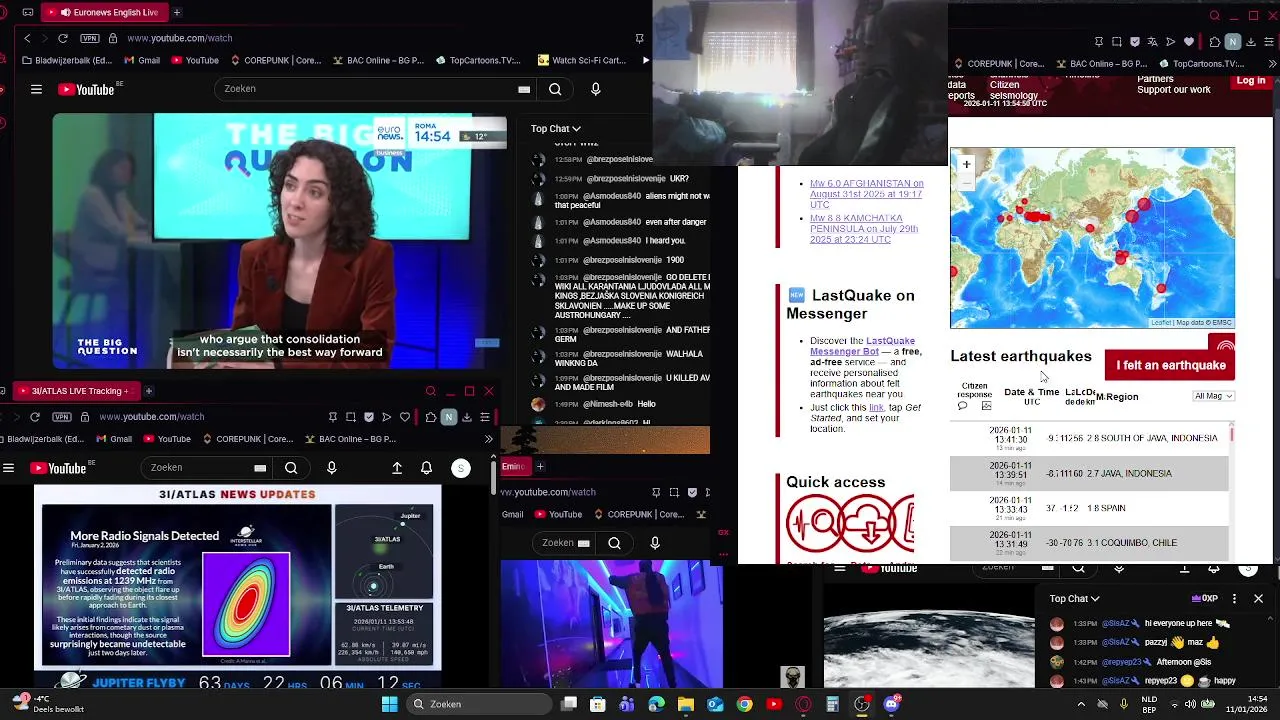The width and height of the screenshot is (1280, 720).
Task: Reload the 3I/ATLAS YouTube page
Action: pos(35,416)
